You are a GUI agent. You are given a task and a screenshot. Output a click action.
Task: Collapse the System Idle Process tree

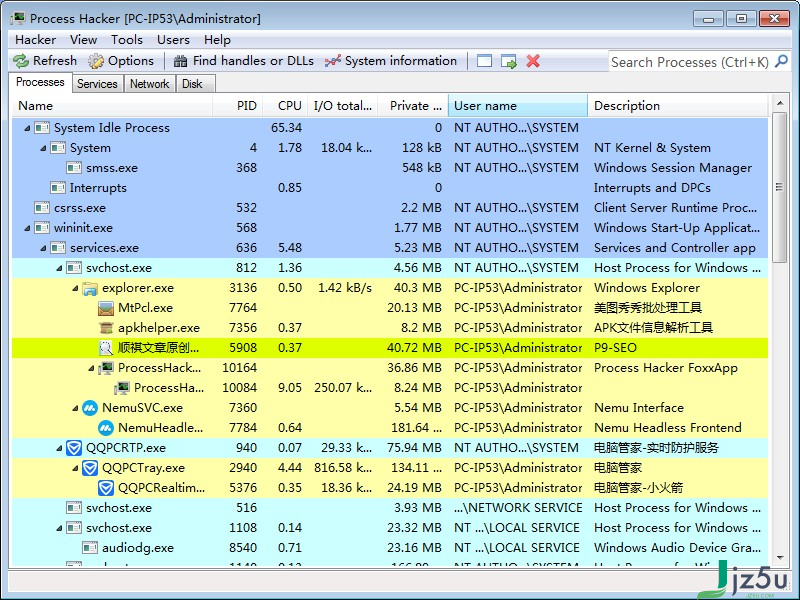point(27,128)
